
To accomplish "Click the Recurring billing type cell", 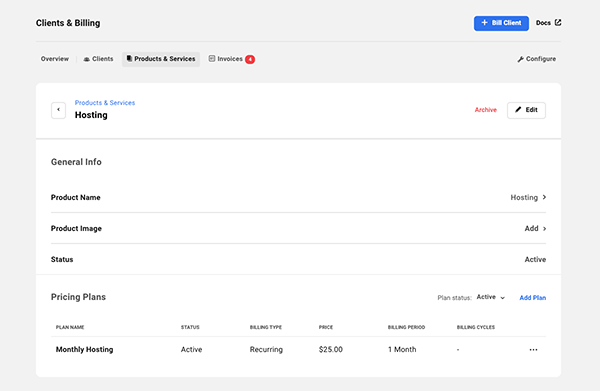I will pos(266,349).
